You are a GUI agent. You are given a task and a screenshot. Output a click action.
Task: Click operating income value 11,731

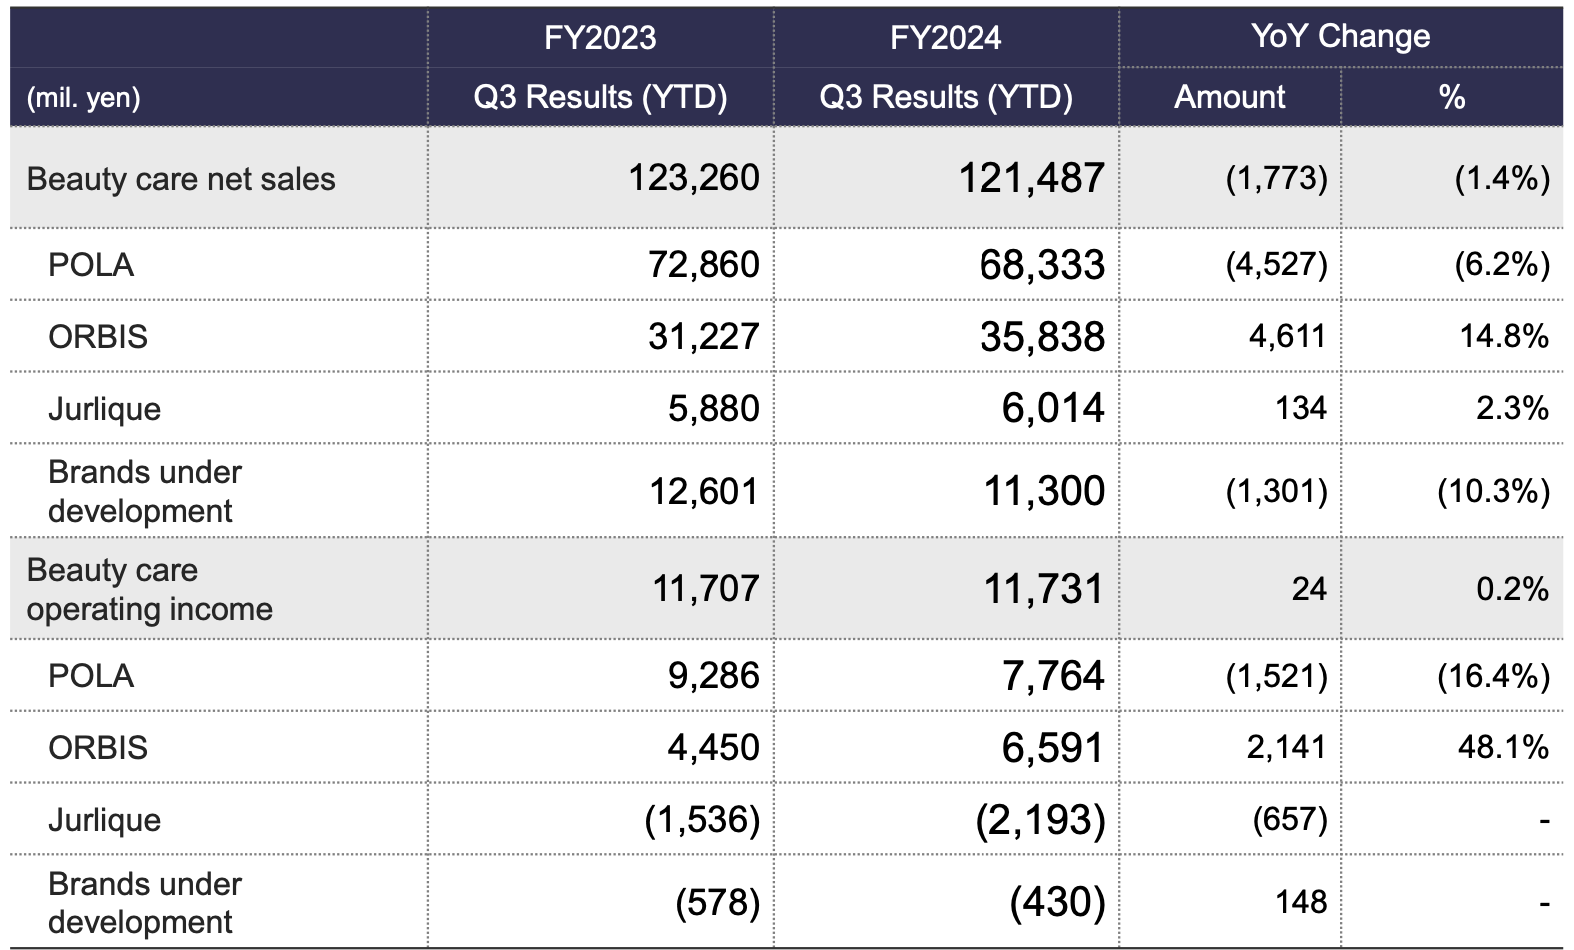point(1043,589)
